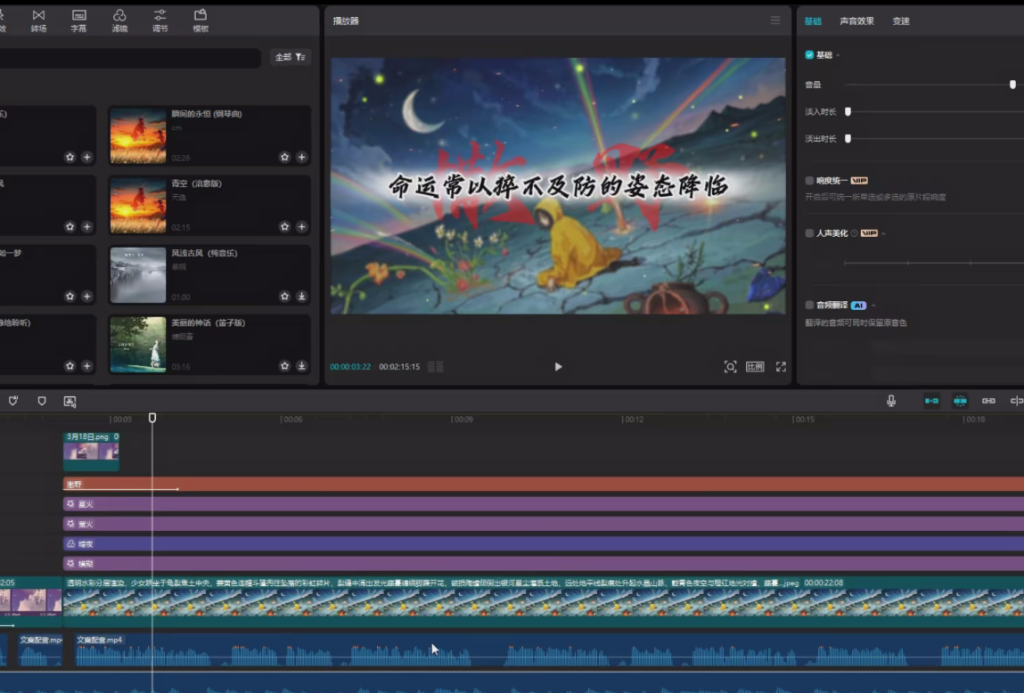
Task: Toggle the 音频翻译 AI checkbox
Action: pos(809,305)
